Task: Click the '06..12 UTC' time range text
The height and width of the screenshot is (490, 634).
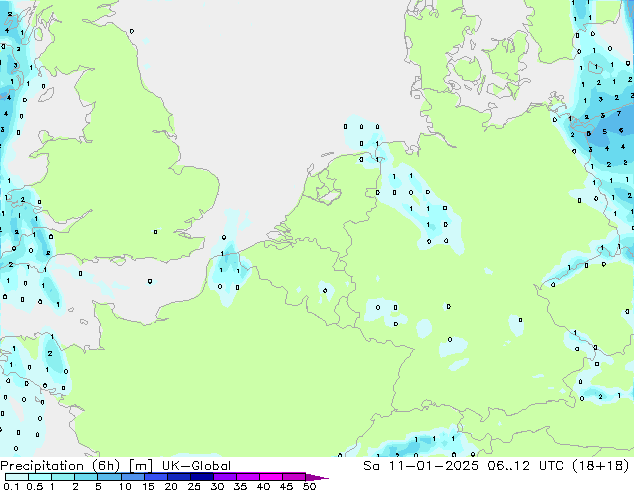Action: click(x=527, y=466)
